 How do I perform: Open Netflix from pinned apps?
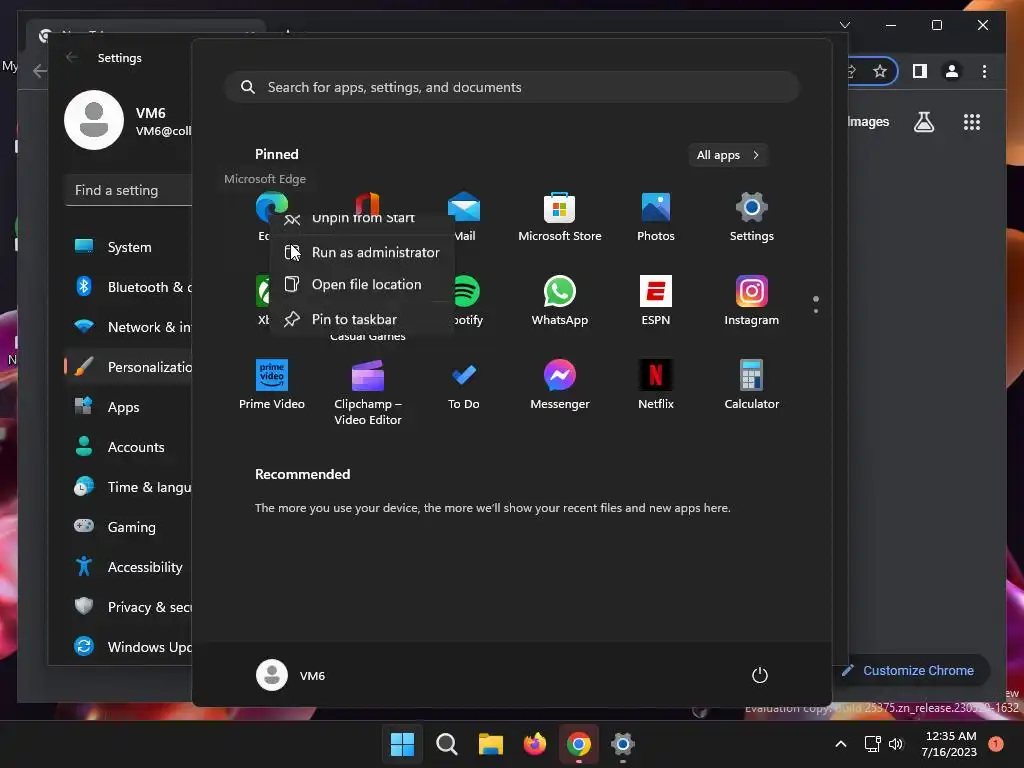point(655,385)
